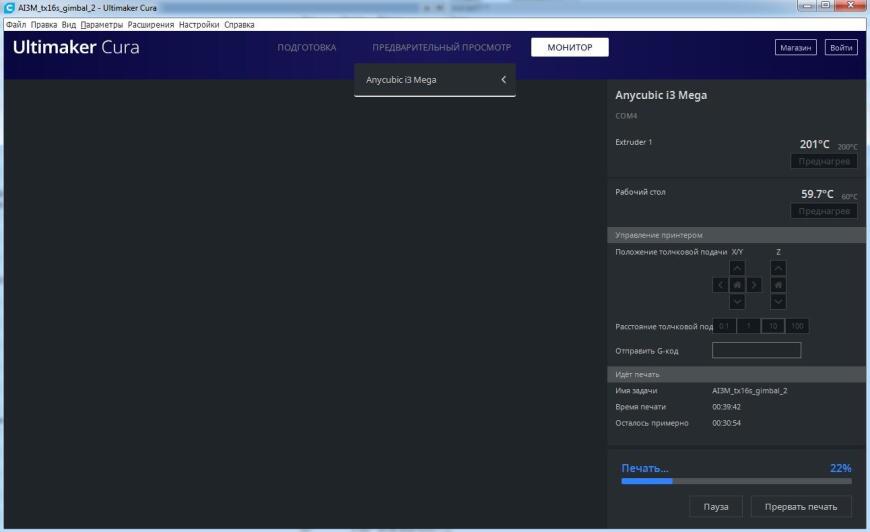Image resolution: width=870 pixels, height=532 pixels.
Task: Open the Файл menu
Action: [x=16, y=24]
